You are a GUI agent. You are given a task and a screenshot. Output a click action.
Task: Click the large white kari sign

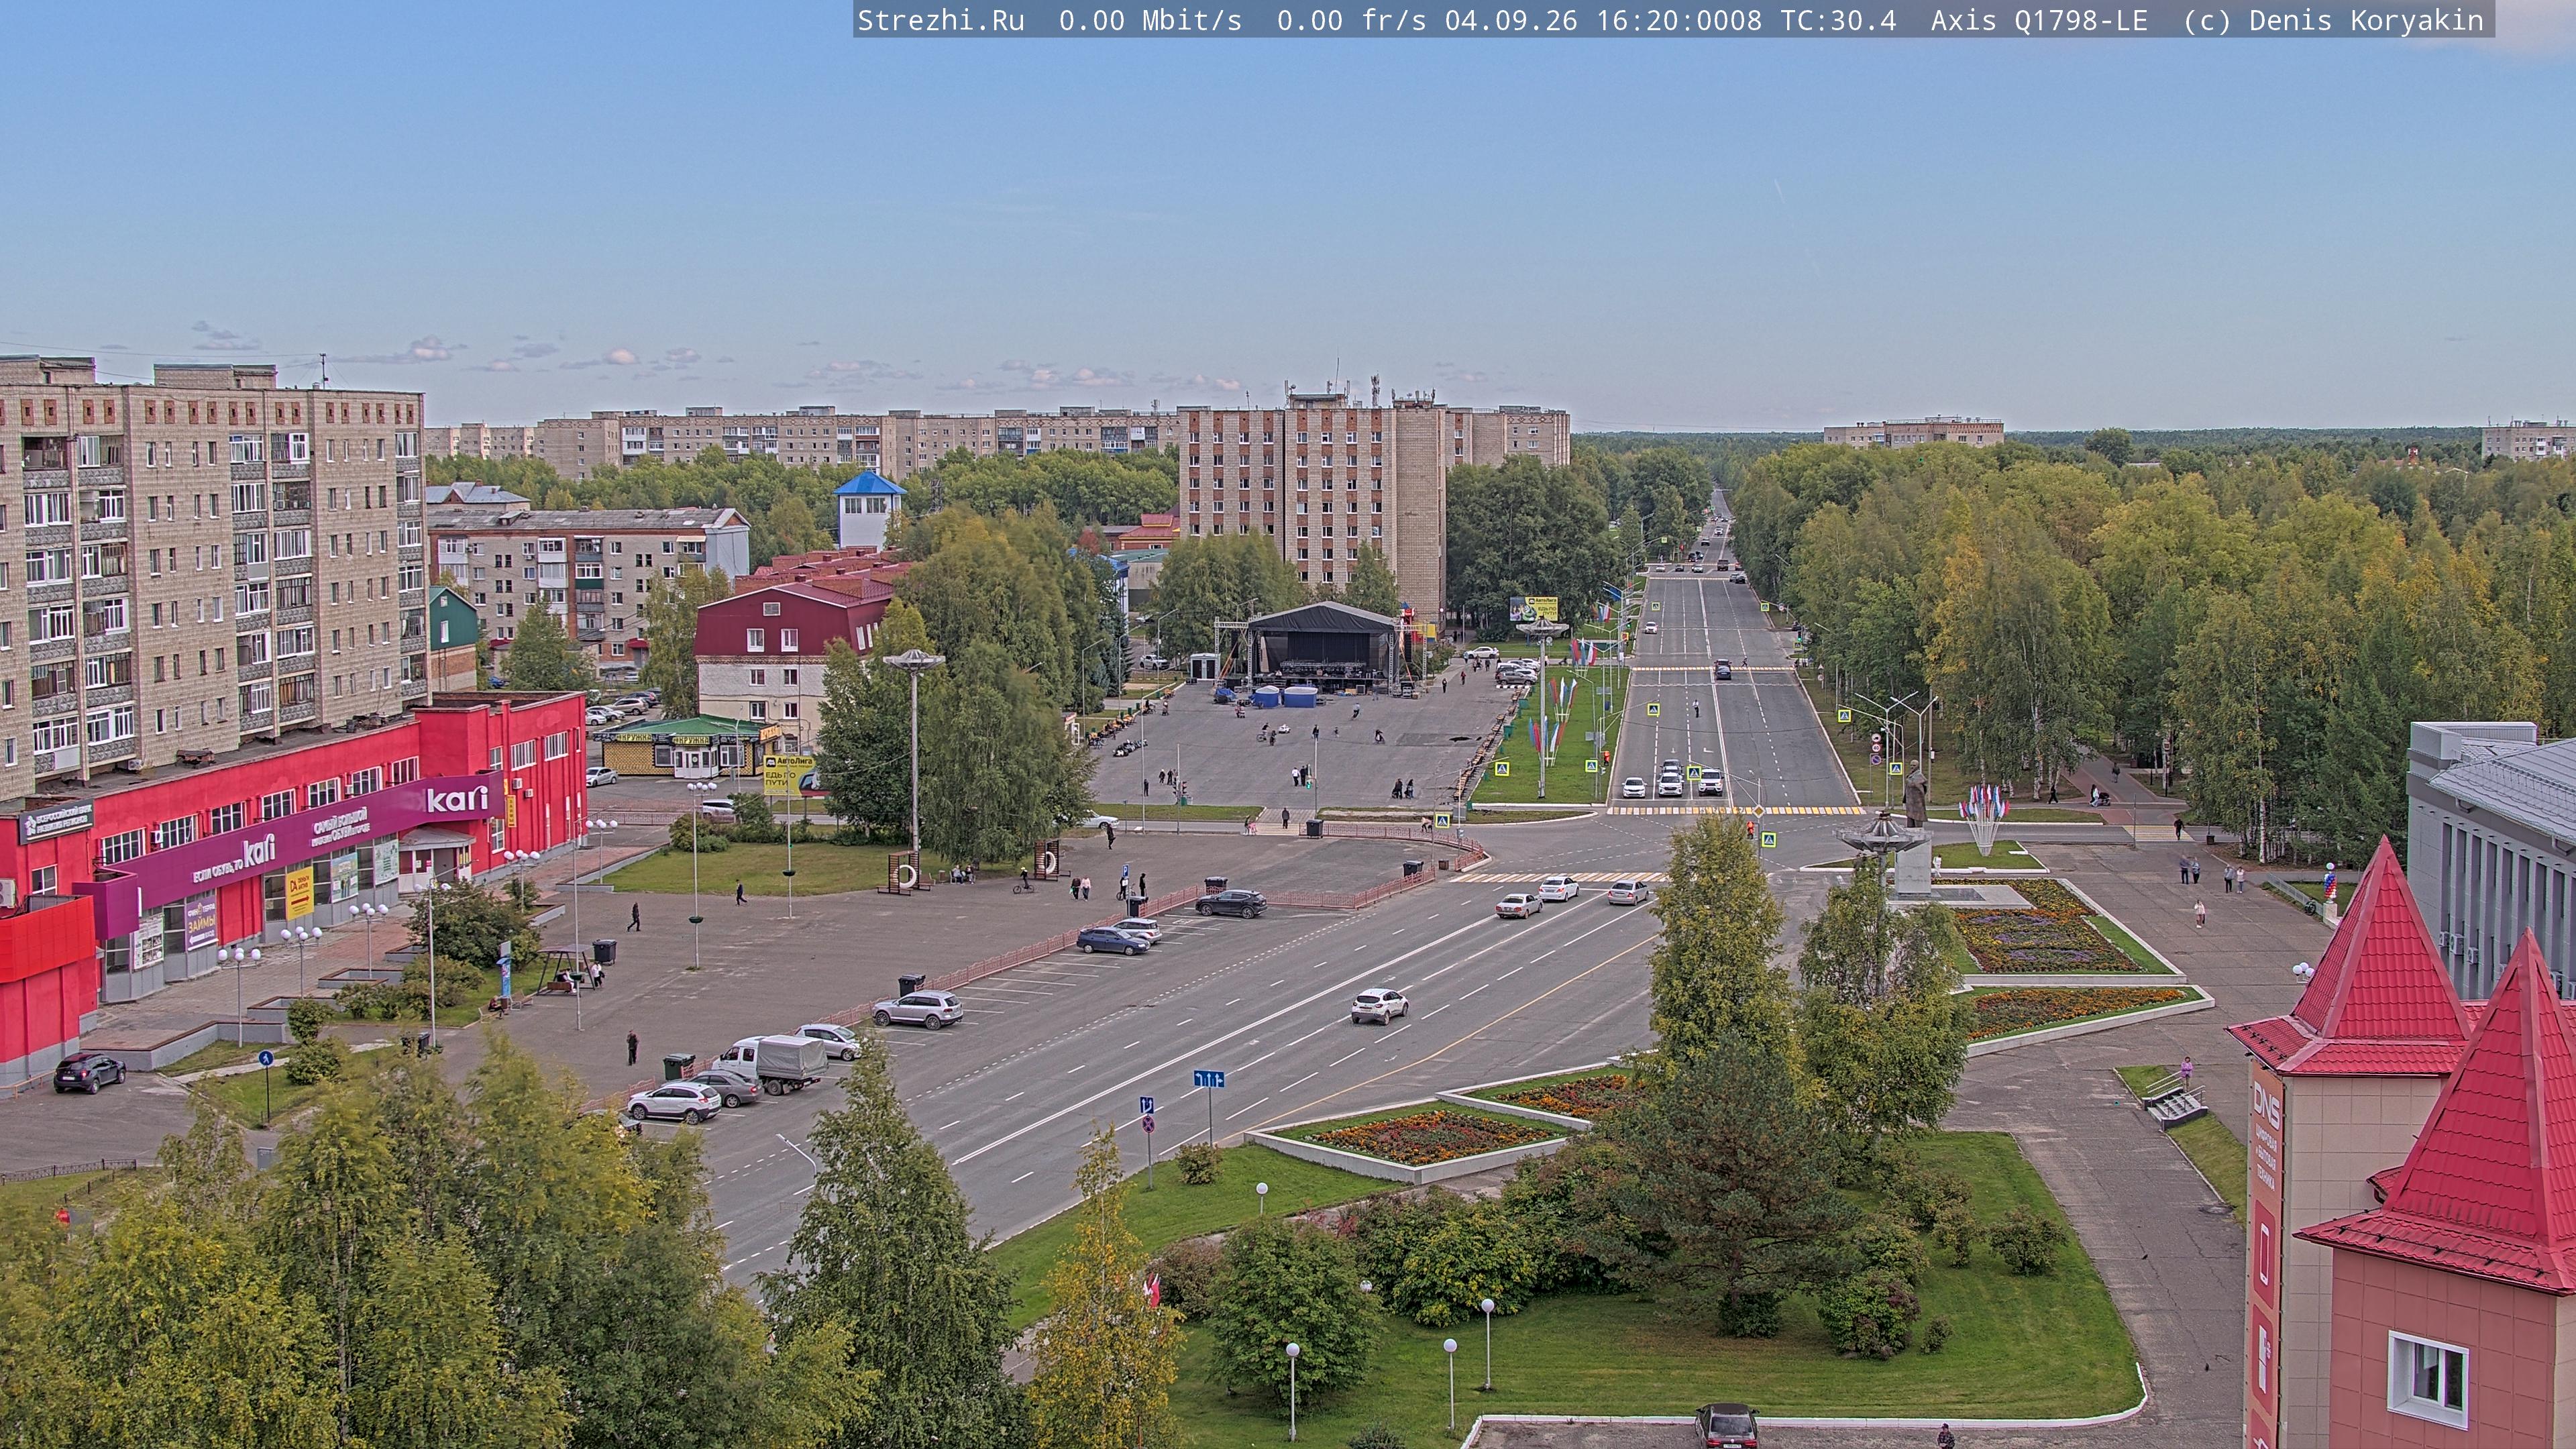pos(457,798)
